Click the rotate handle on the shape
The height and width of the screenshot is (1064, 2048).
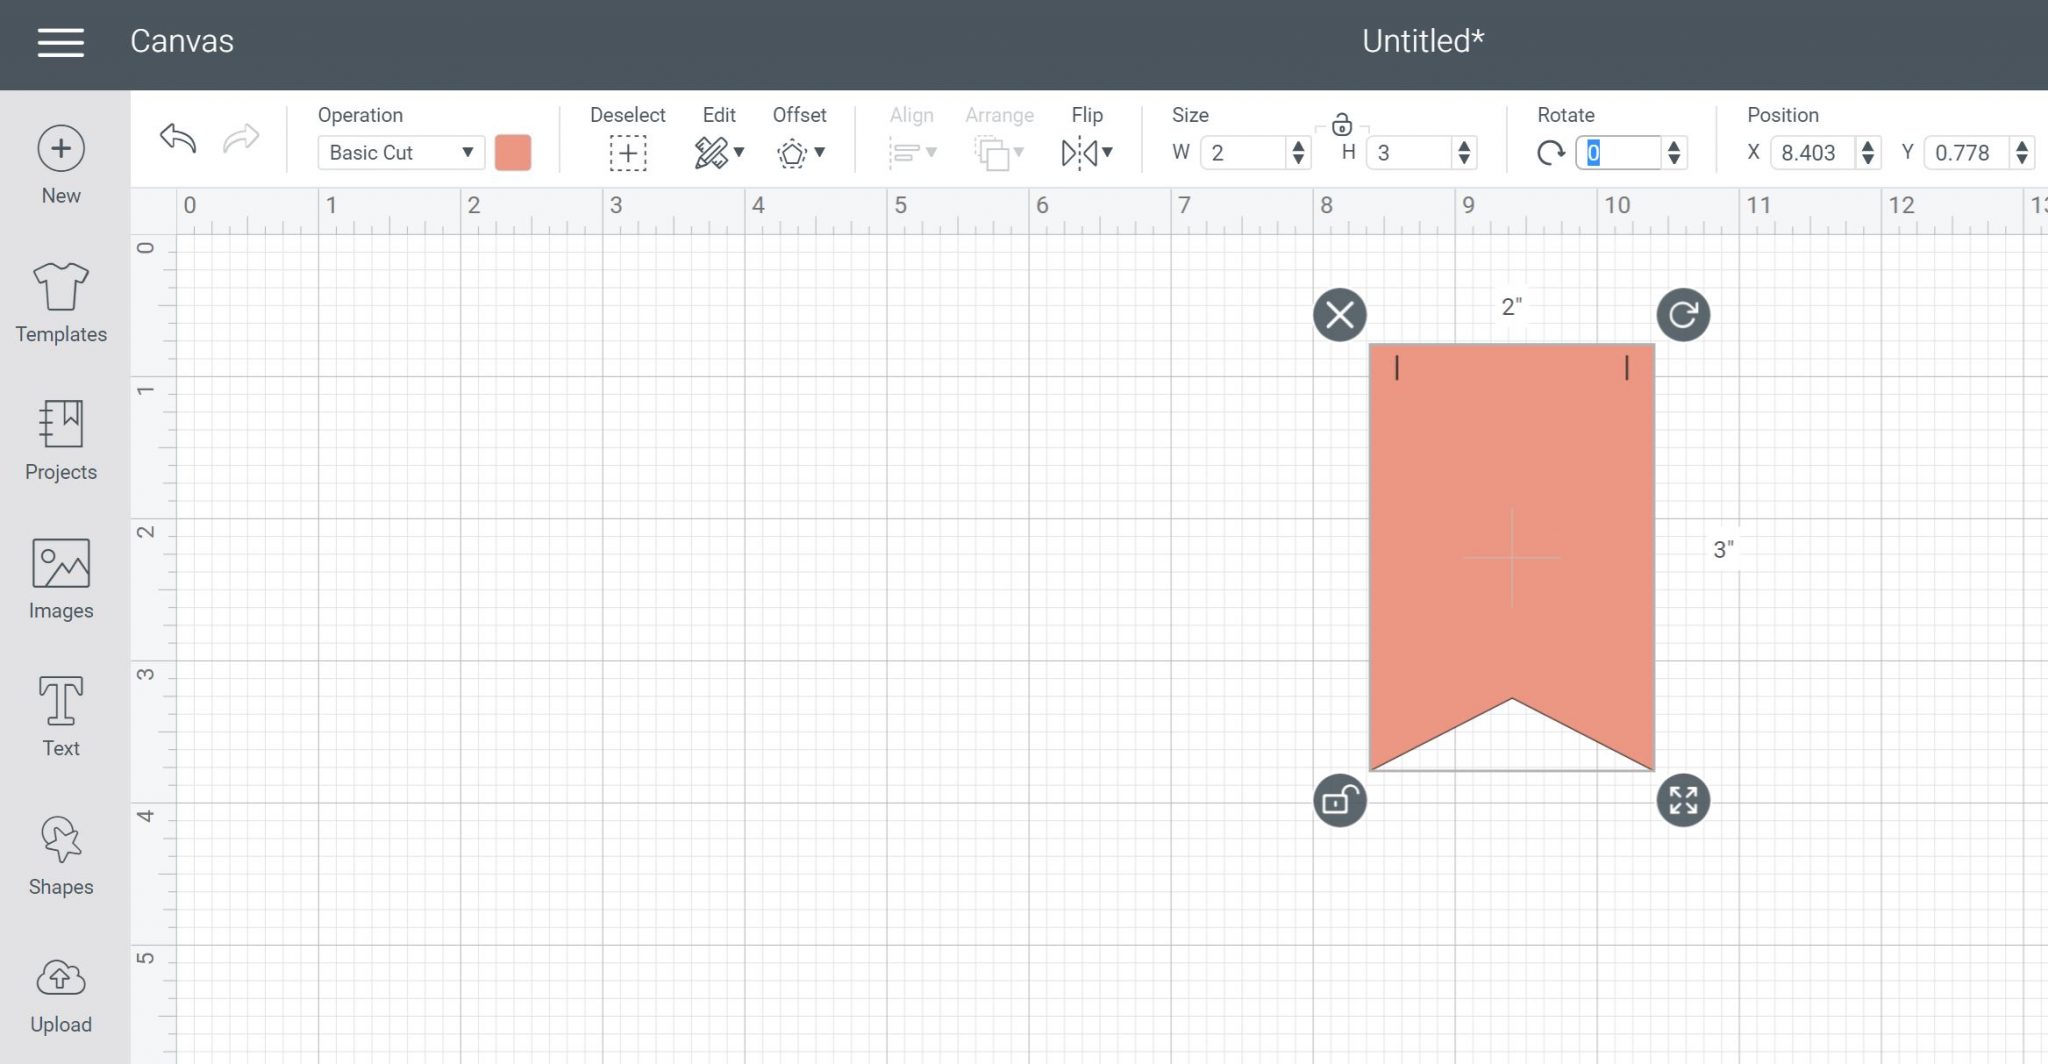1683,315
